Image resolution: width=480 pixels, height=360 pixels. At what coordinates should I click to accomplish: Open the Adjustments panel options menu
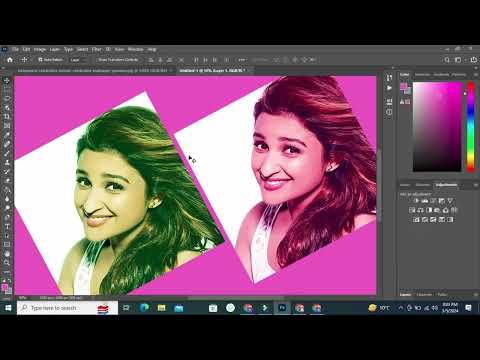(x=475, y=185)
